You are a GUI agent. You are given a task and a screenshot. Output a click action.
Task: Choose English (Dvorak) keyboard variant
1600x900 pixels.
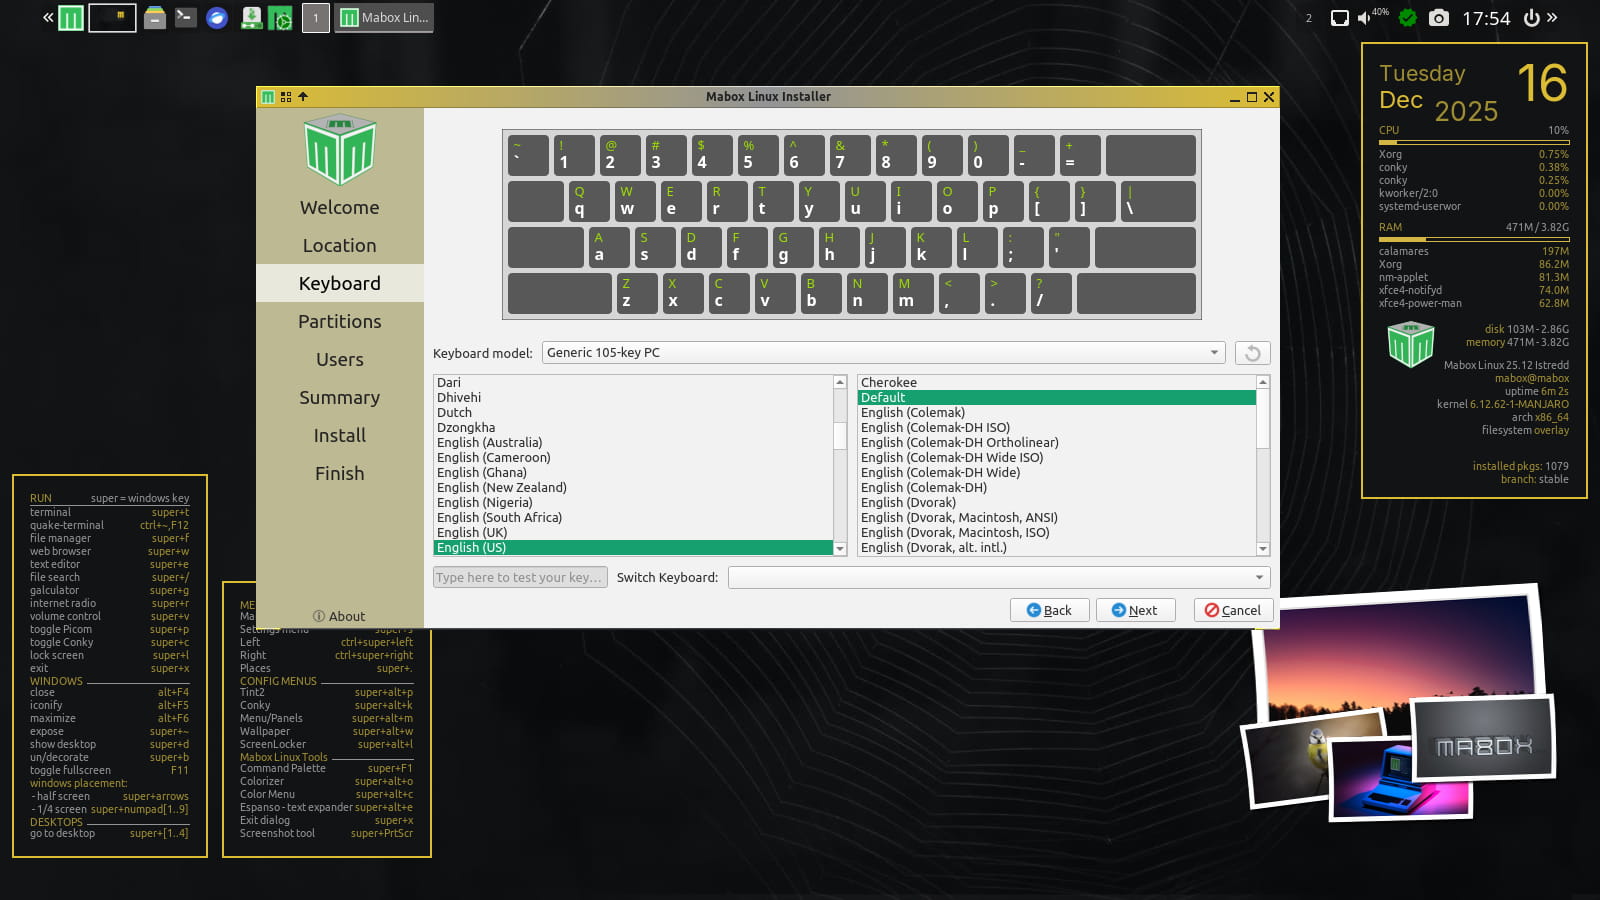908,503
